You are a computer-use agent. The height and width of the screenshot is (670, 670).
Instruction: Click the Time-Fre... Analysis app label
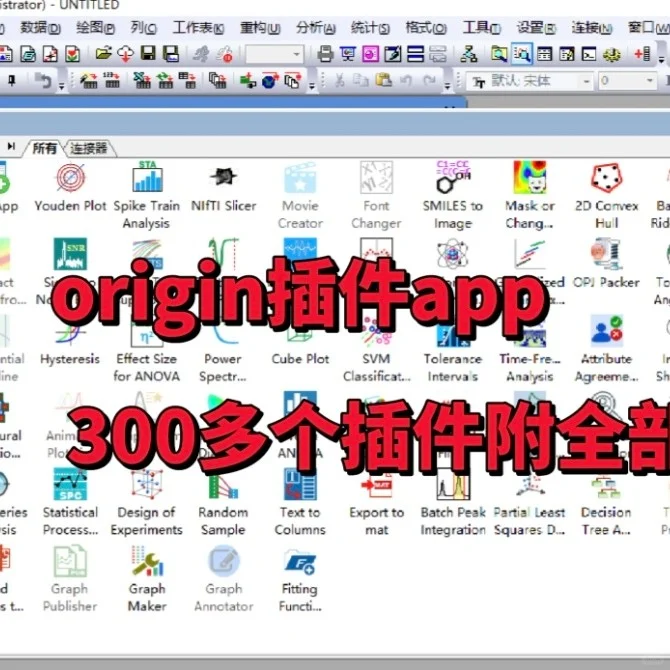[530, 367]
